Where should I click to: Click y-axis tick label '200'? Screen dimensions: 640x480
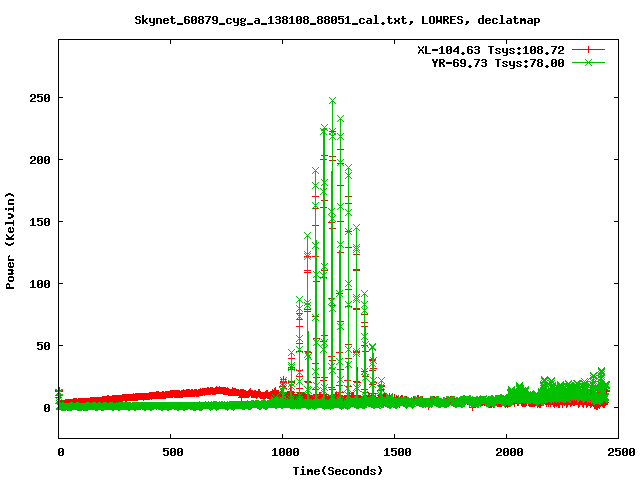coord(40,160)
